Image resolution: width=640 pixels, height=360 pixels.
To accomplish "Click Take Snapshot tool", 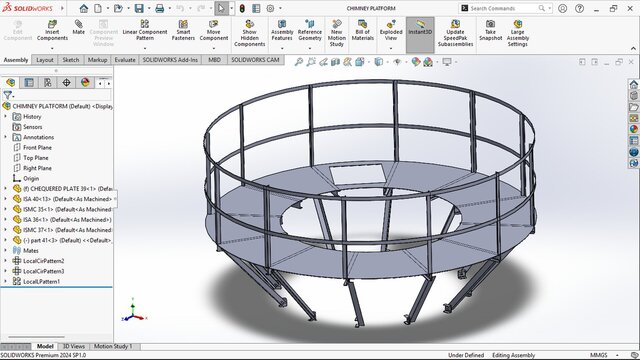I will point(491,31).
